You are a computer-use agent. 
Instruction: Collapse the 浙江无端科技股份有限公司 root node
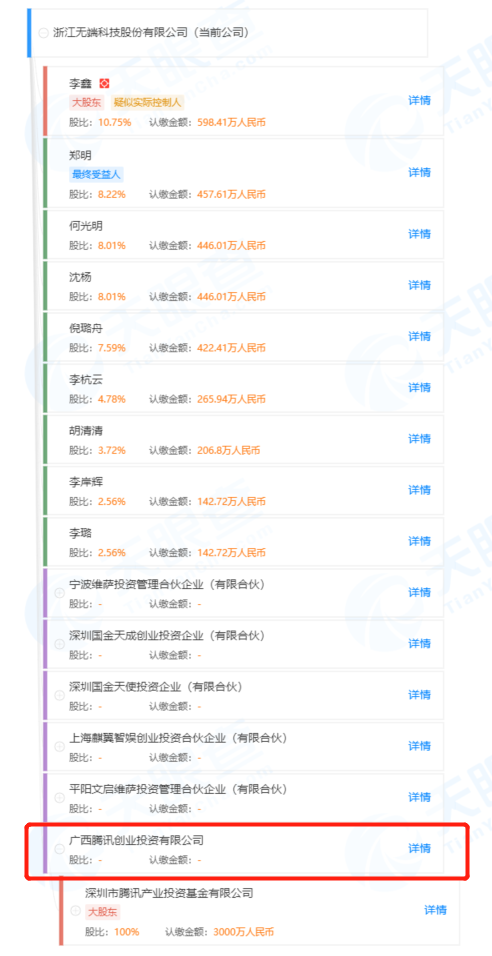click(43, 34)
